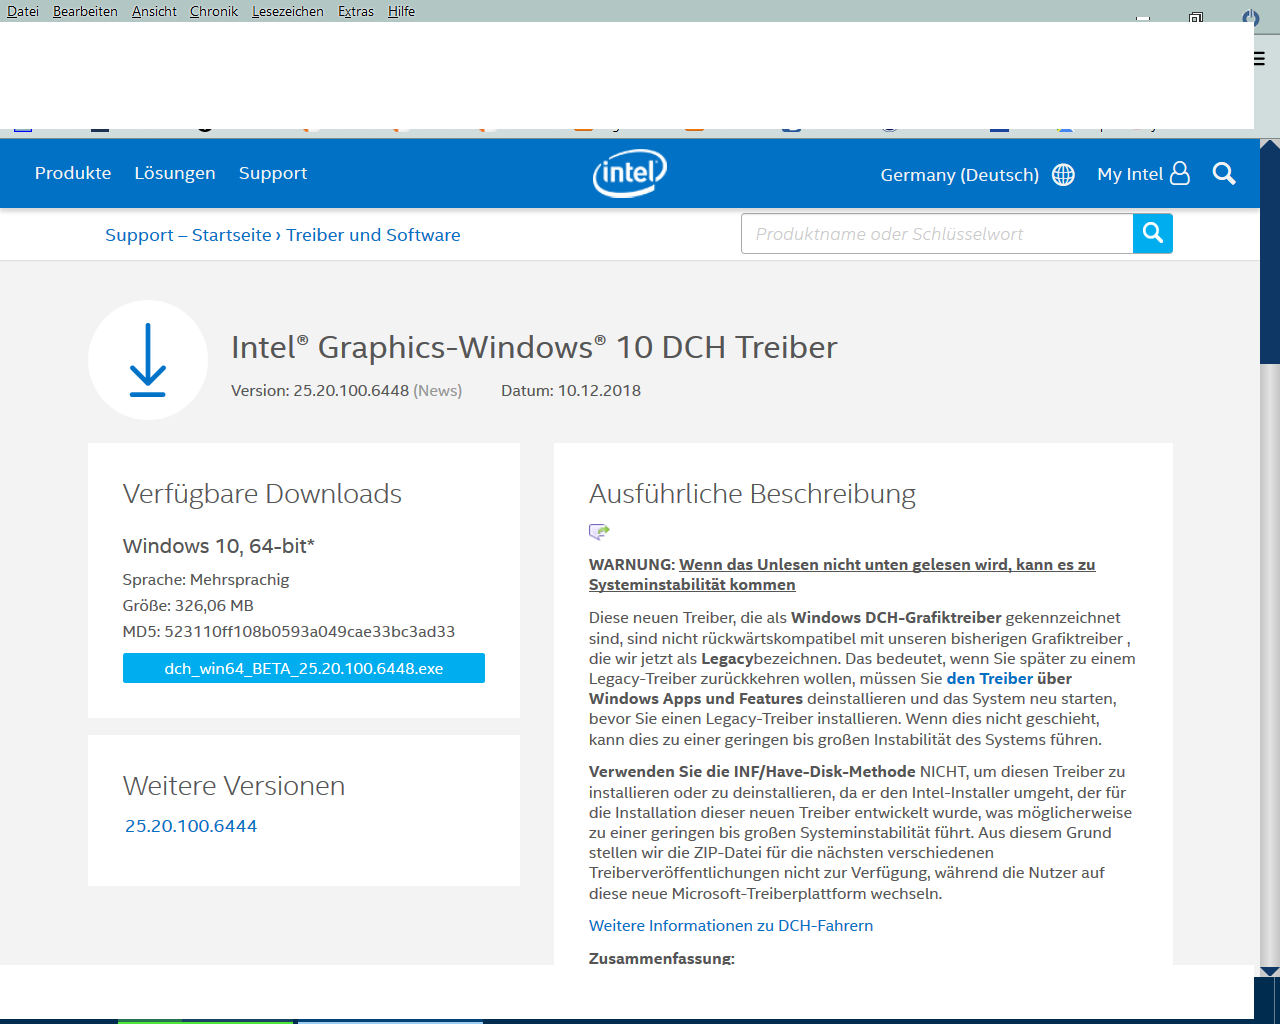Open version 25.20.100.6444 link
This screenshot has width=1280, height=1024.
[191, 826]
